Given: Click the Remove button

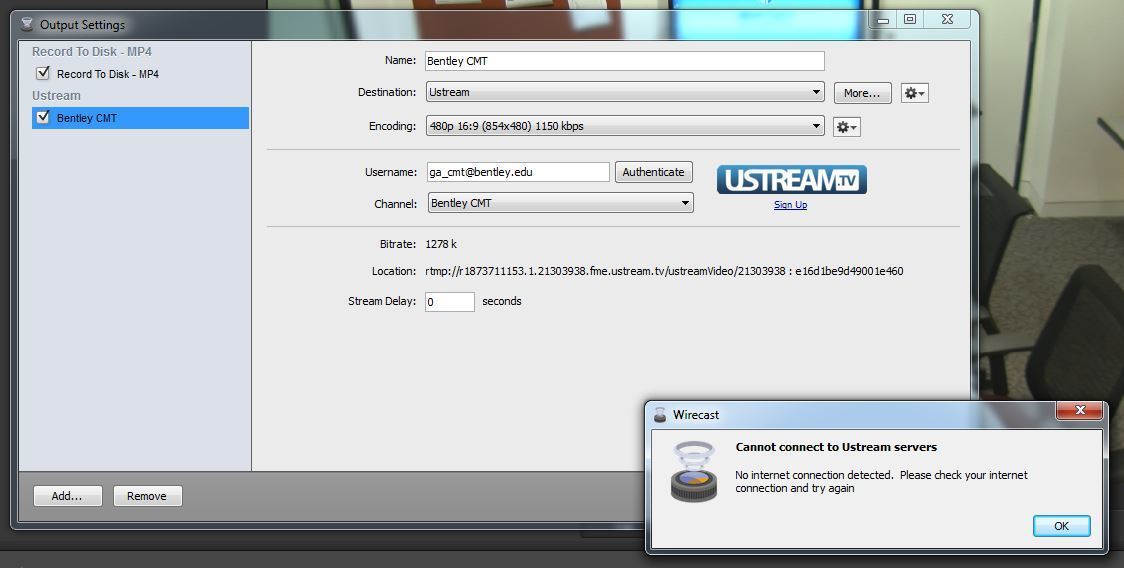Looking at the screenshot, I should [147, 496].
